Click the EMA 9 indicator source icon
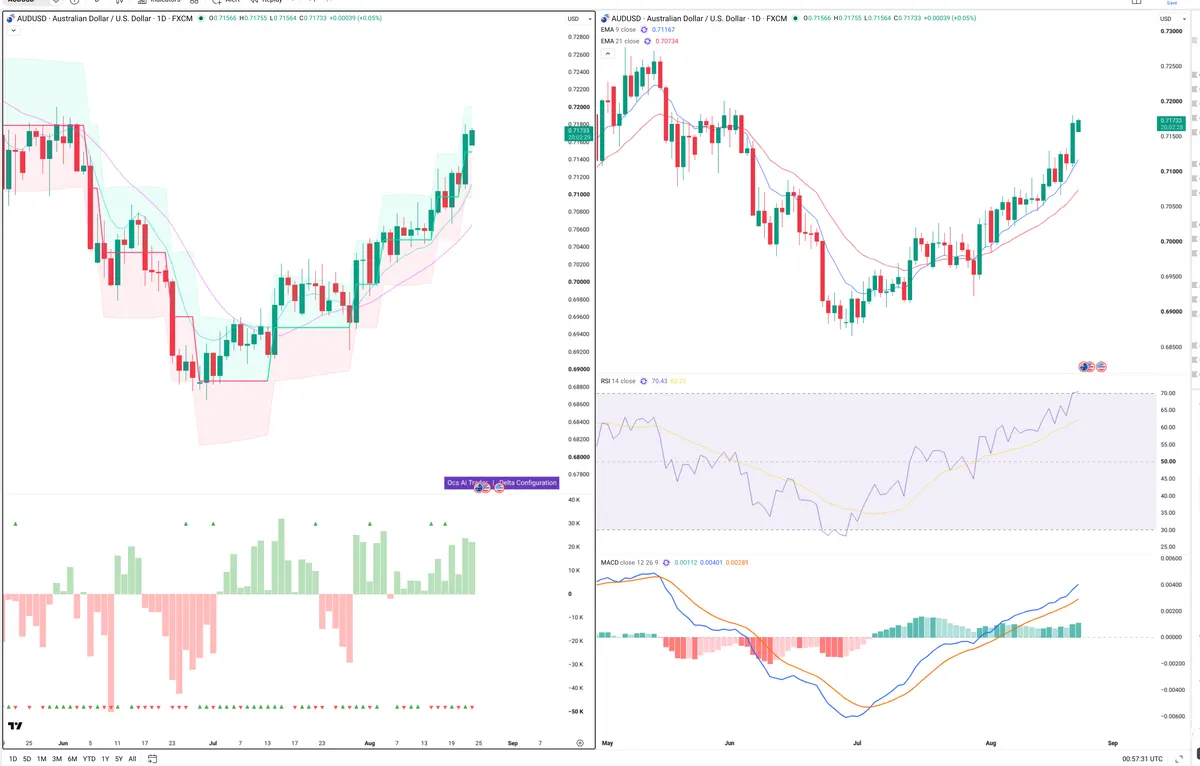This screenshot has height=766, width=1200. 645,30
